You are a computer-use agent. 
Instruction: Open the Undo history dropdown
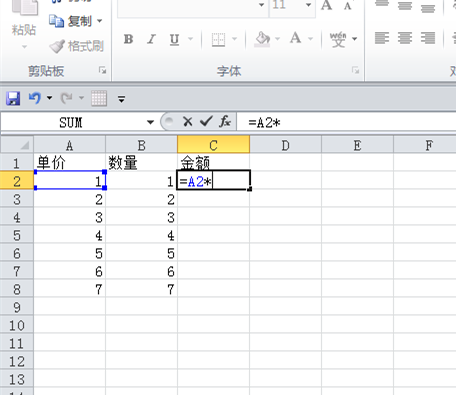(x=49, y=98)
